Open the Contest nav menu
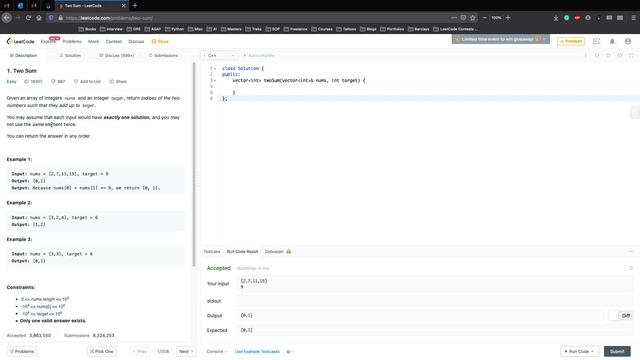Screen dimensions: 640x360 pos(113,42)
